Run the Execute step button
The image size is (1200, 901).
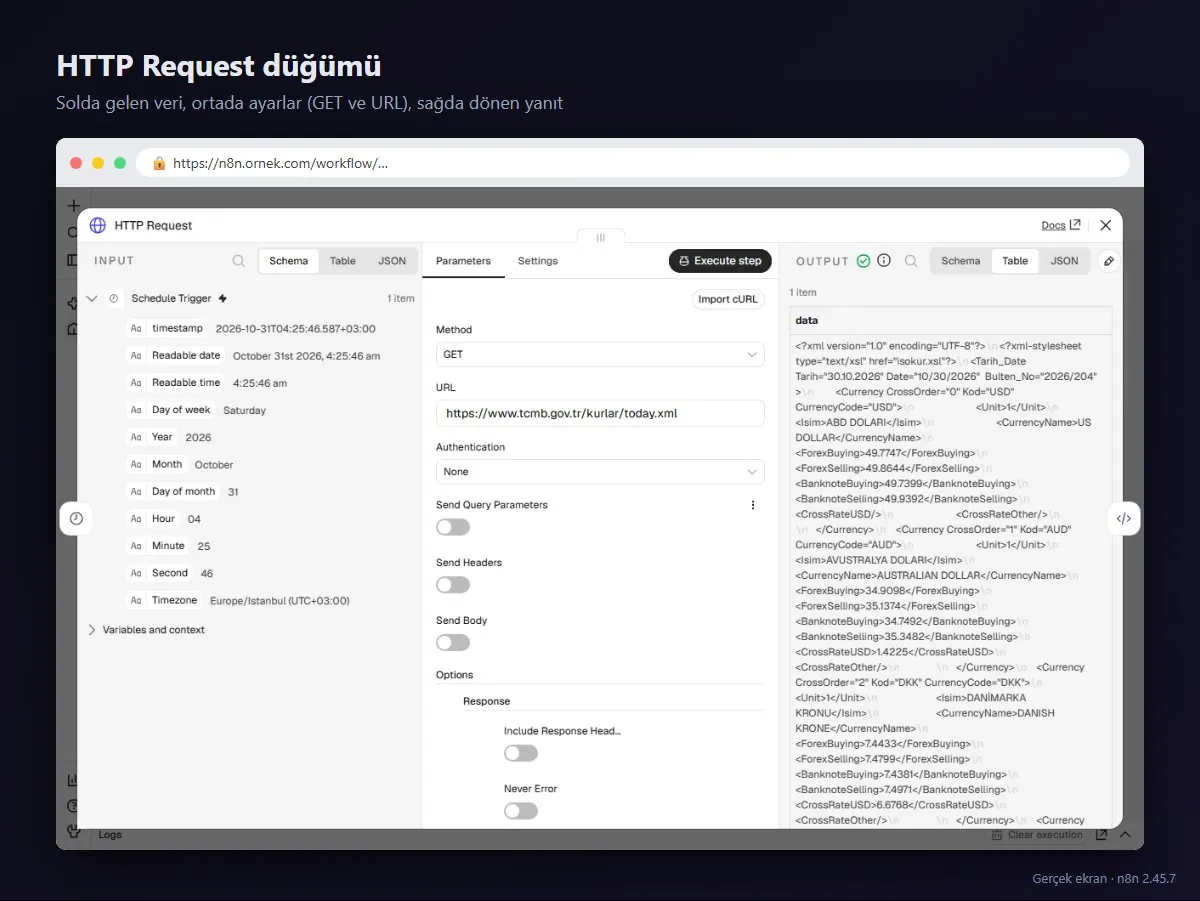720,261
